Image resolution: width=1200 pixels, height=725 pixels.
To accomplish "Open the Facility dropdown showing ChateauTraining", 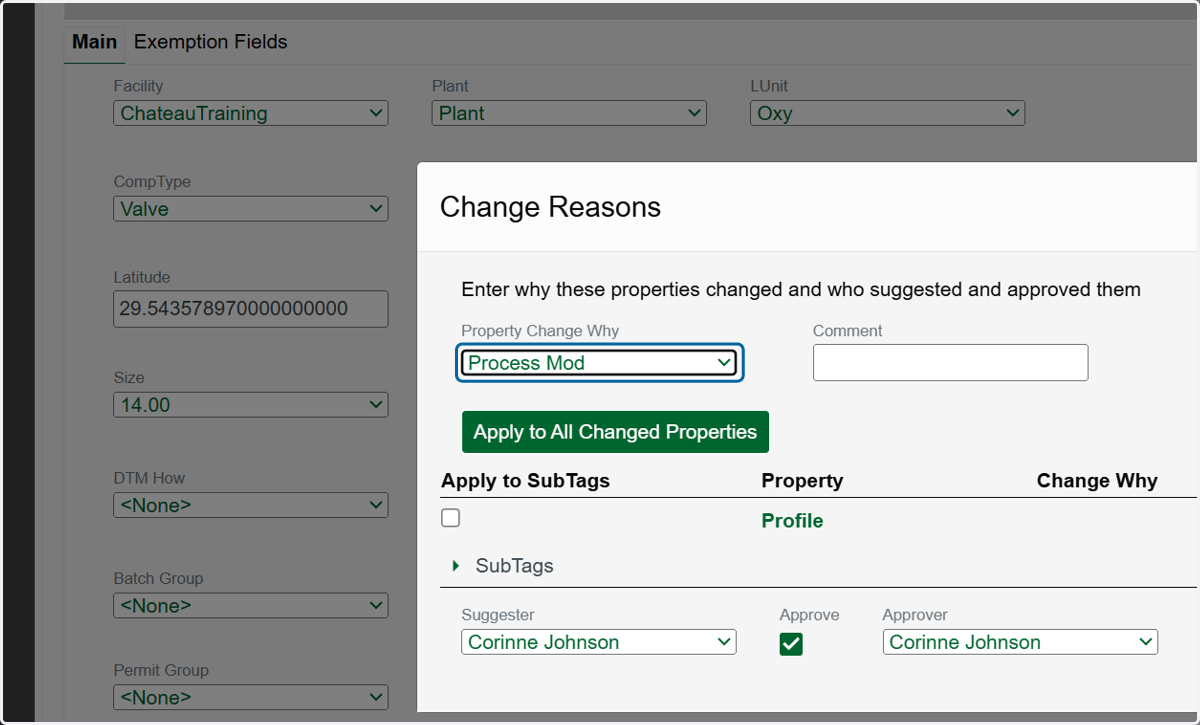I will pyautogui.click(x=251, y=113).
